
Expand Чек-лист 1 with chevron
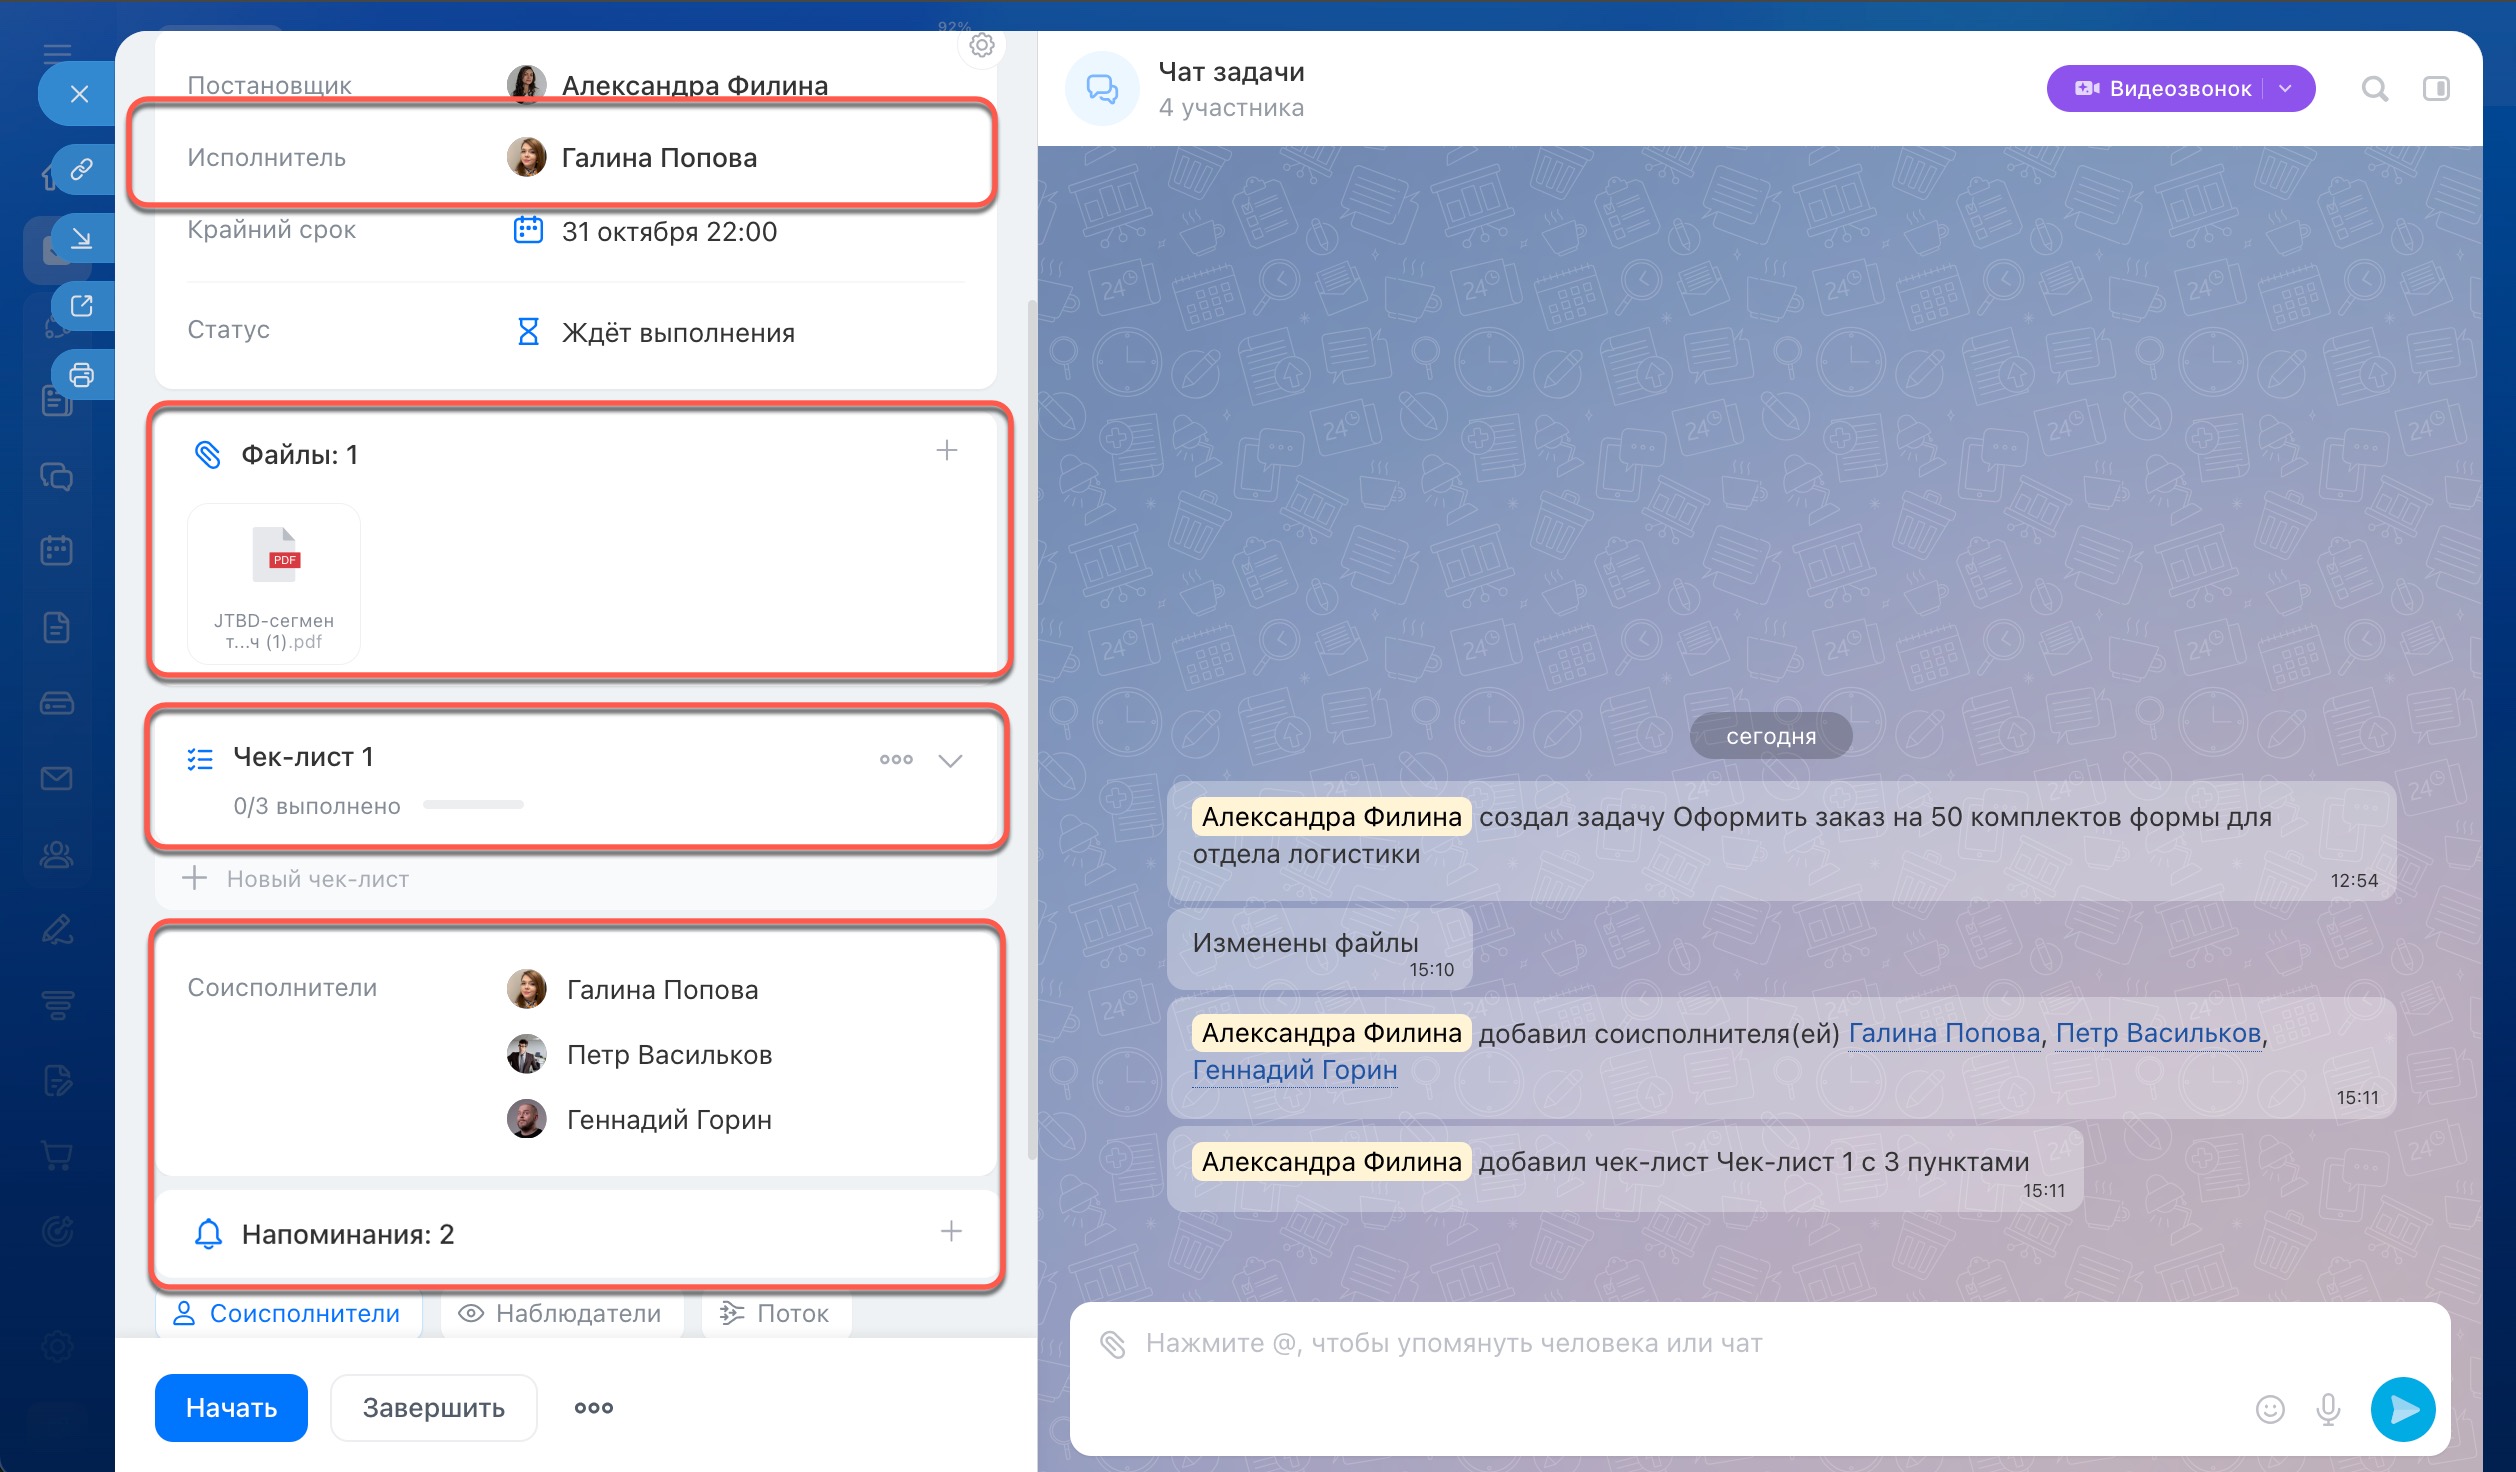950,760
